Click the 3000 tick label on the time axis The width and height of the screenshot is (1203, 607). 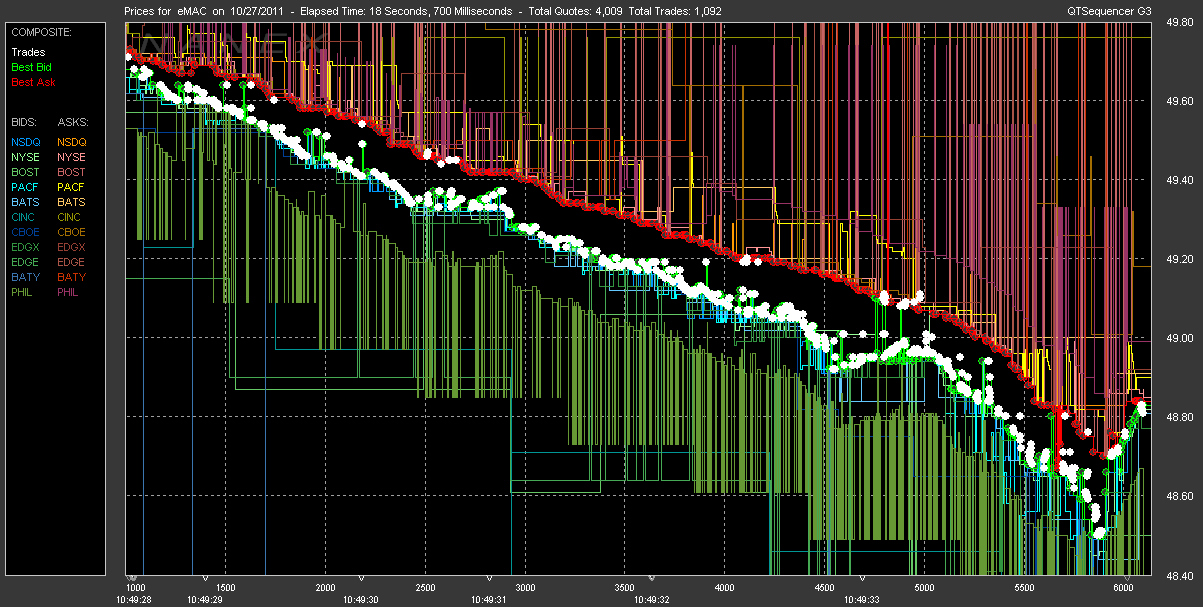tap(525, 587)
